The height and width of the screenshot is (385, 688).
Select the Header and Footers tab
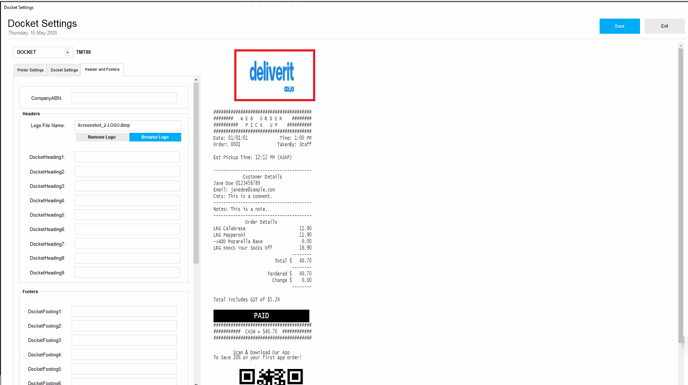102,69
